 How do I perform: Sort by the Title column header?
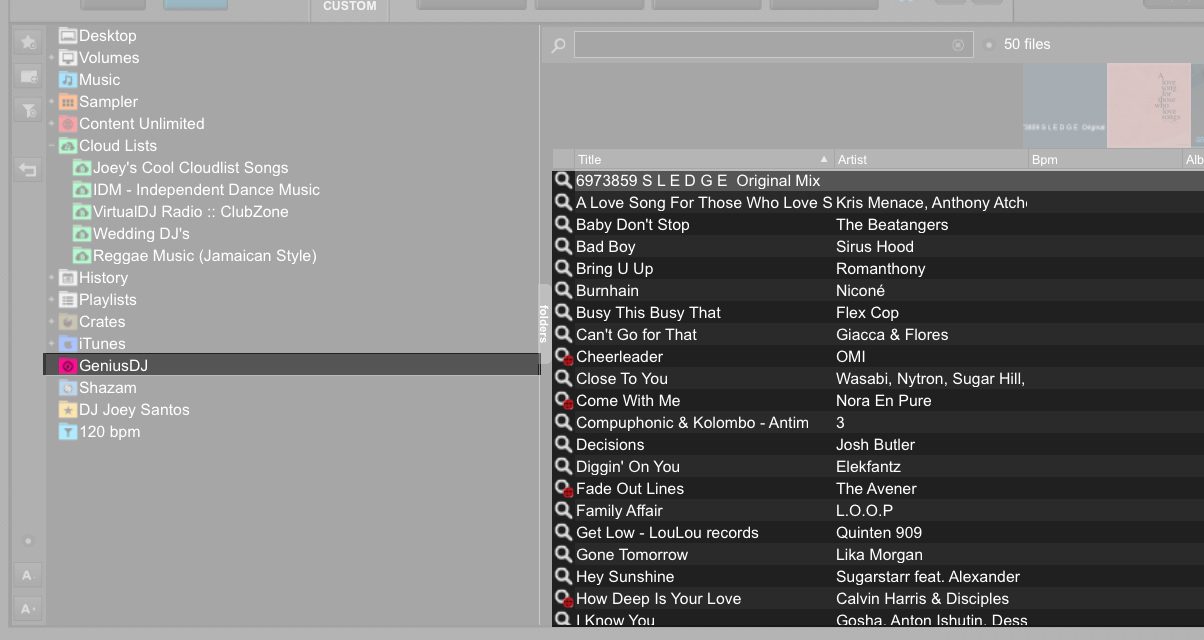704,160
